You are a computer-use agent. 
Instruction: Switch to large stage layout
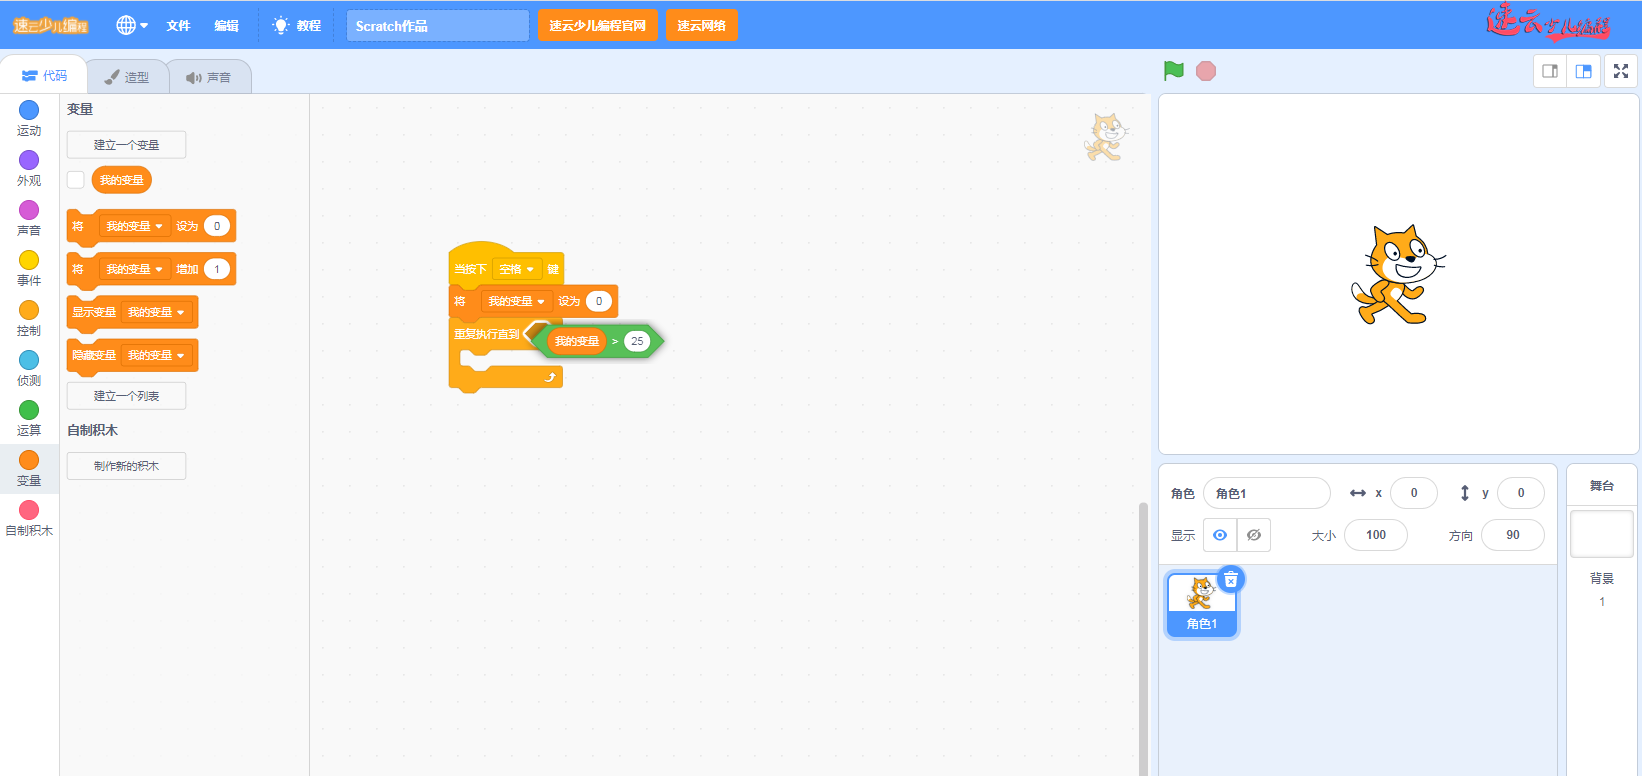tap(1584, 71)
